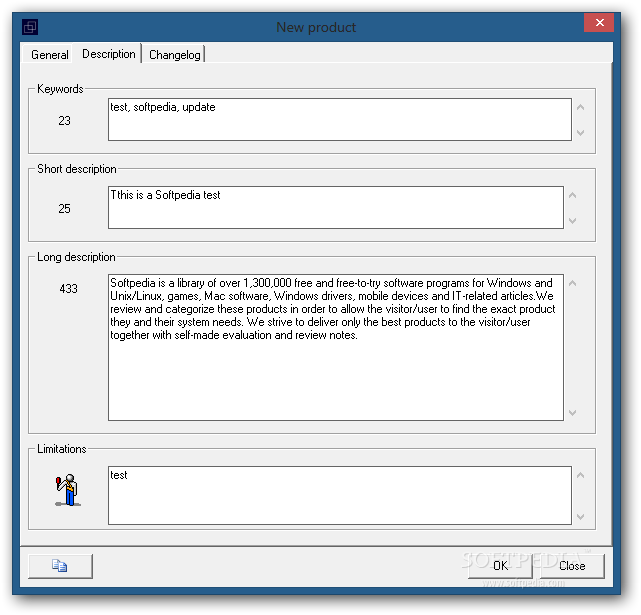Click inside the Long description text area
Viewport: 641px width, 615px height.
pyautogui.click(x=336, y=347)
